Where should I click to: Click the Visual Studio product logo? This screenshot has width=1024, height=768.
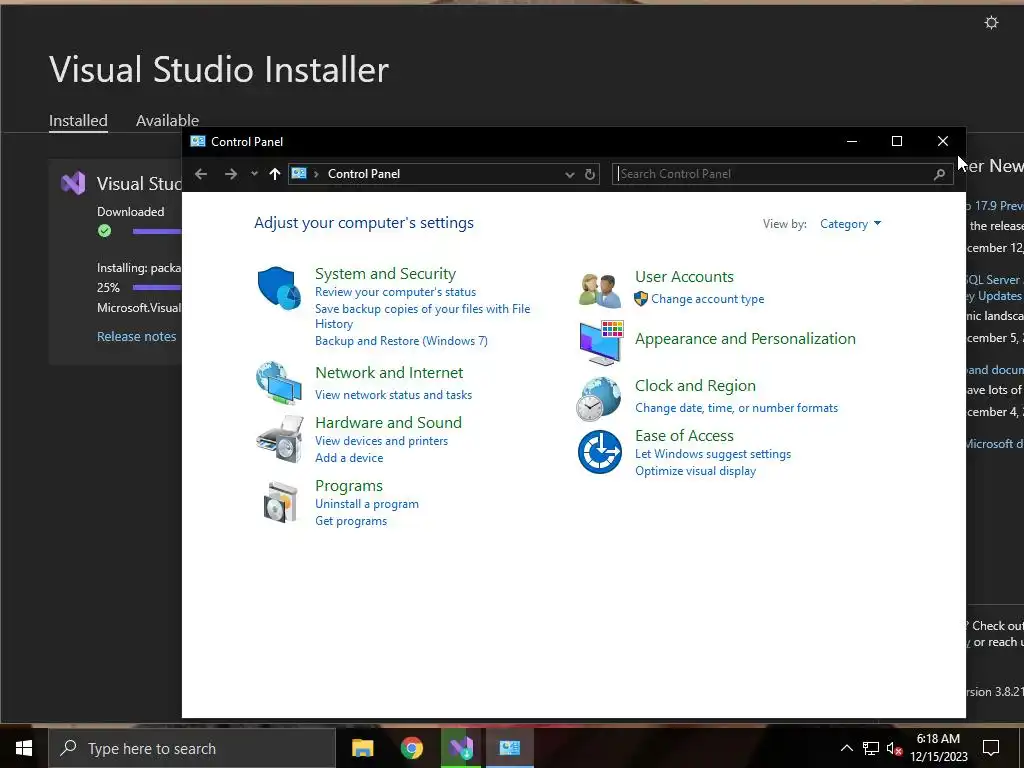click(72, 184)
